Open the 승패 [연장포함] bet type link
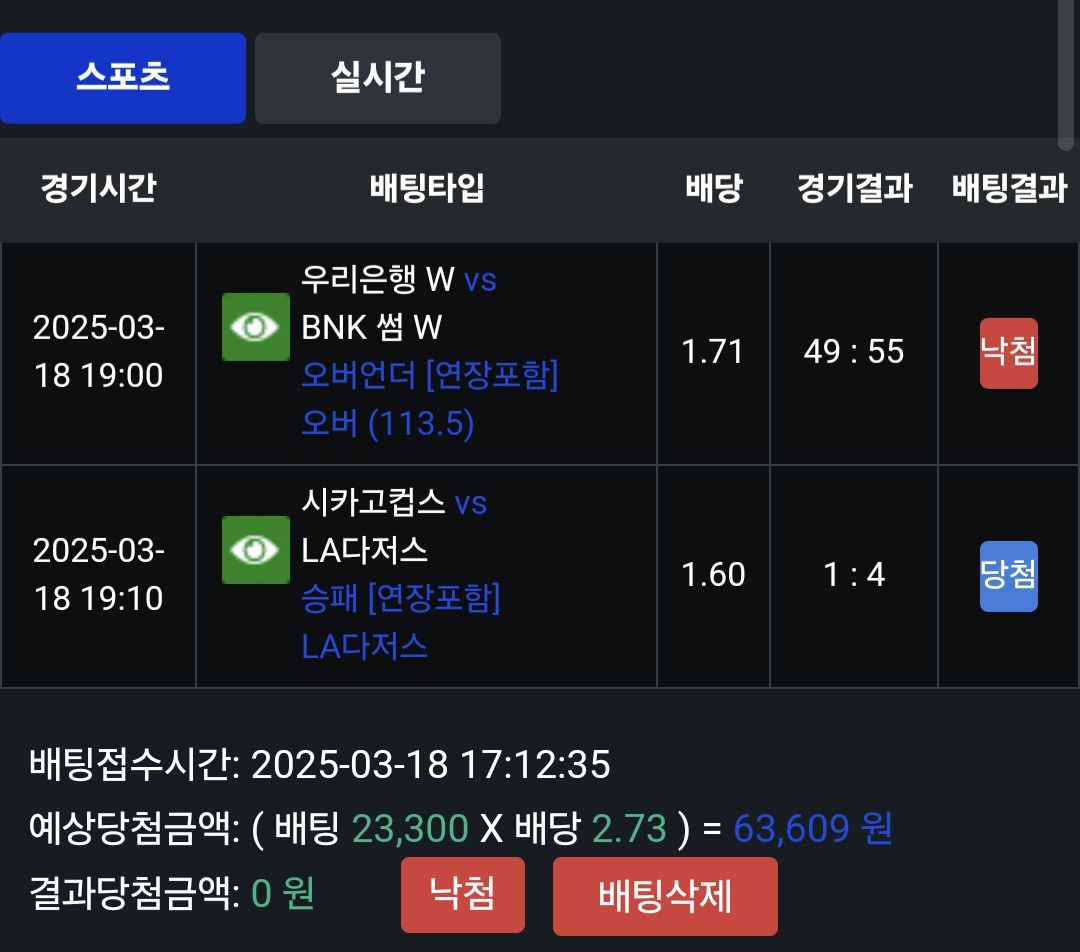Screen dimensions: 1080x952 (401, 599)
